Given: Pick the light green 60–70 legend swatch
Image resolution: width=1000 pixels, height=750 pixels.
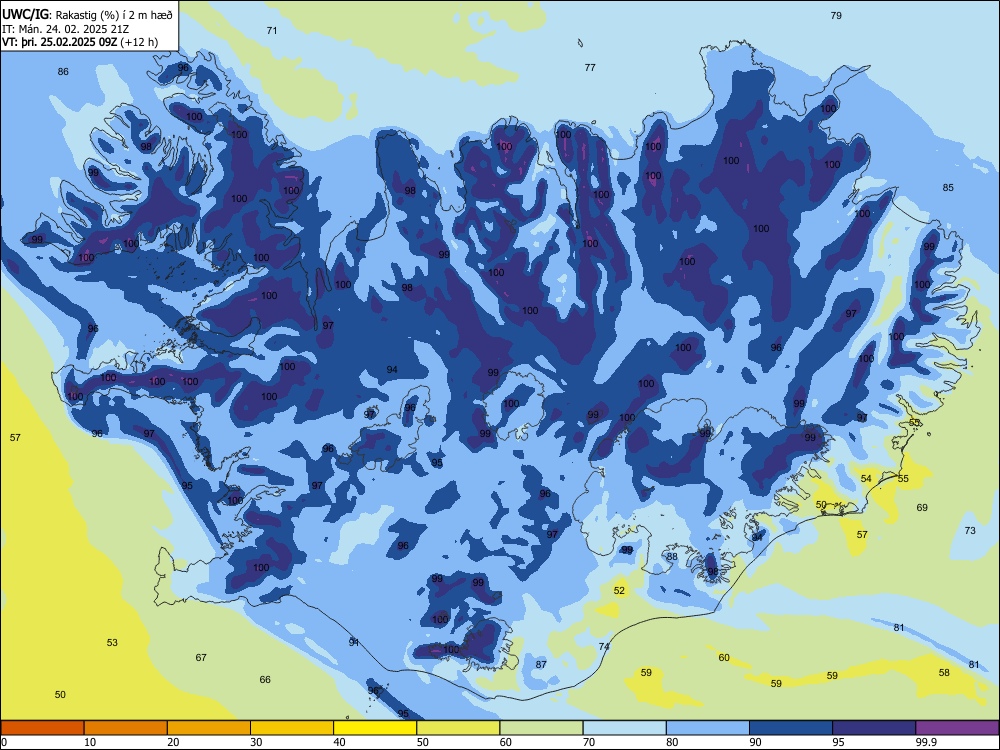Looking at the screenshot, I should tap(541, 728).
